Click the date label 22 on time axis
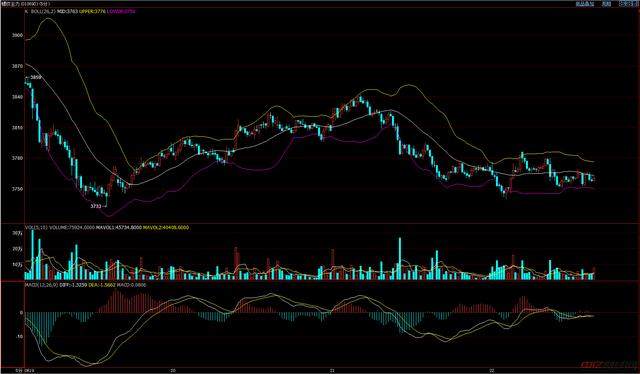Screen dimensions: 640x374 click(x=492, y=370)
